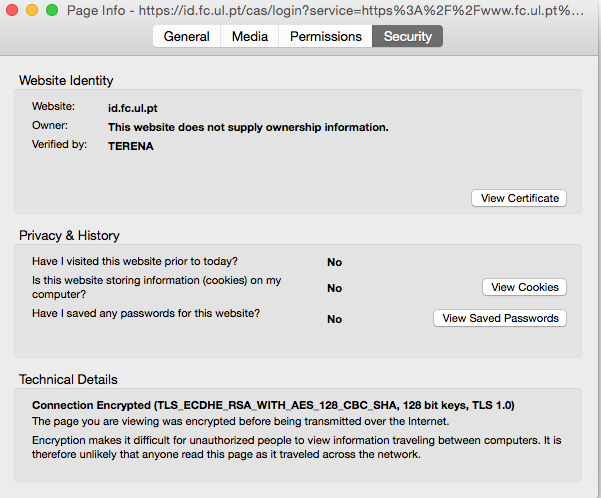The height and width of the screenshot is (498, 601).
Task: Click the Website Identity section heading
Action: coord(66,80)
